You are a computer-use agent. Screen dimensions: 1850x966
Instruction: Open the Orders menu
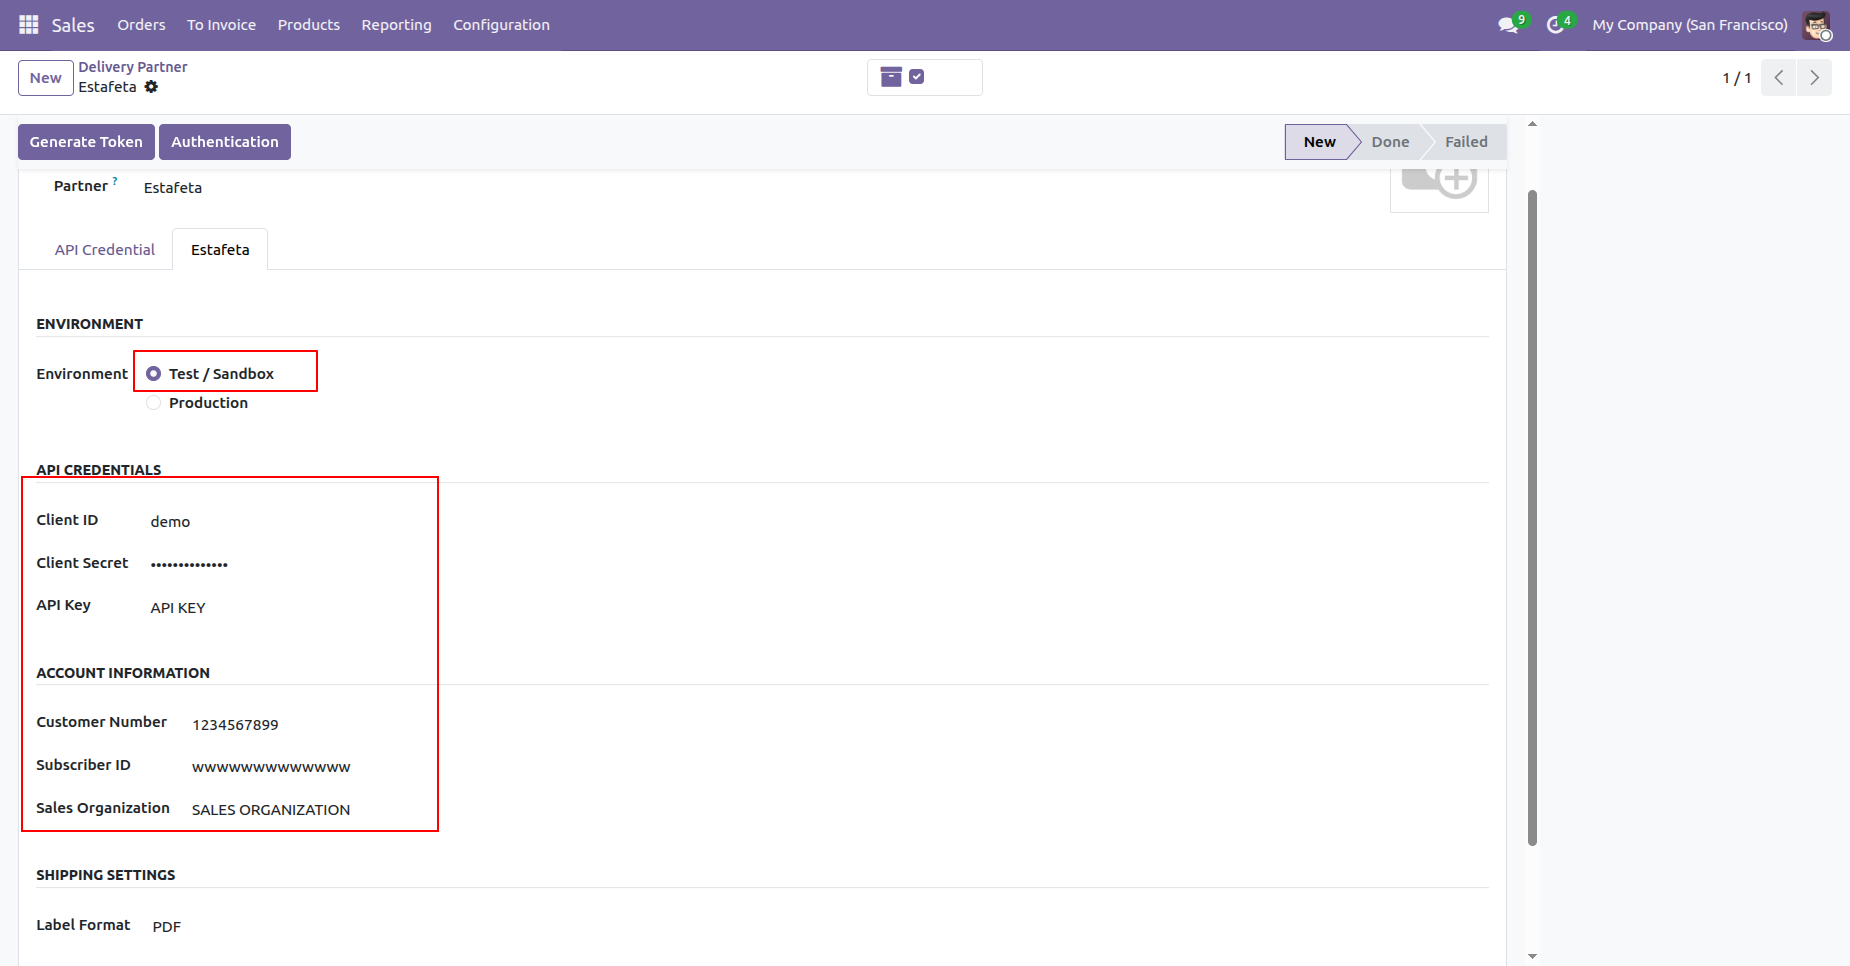(x=141, y=25)
